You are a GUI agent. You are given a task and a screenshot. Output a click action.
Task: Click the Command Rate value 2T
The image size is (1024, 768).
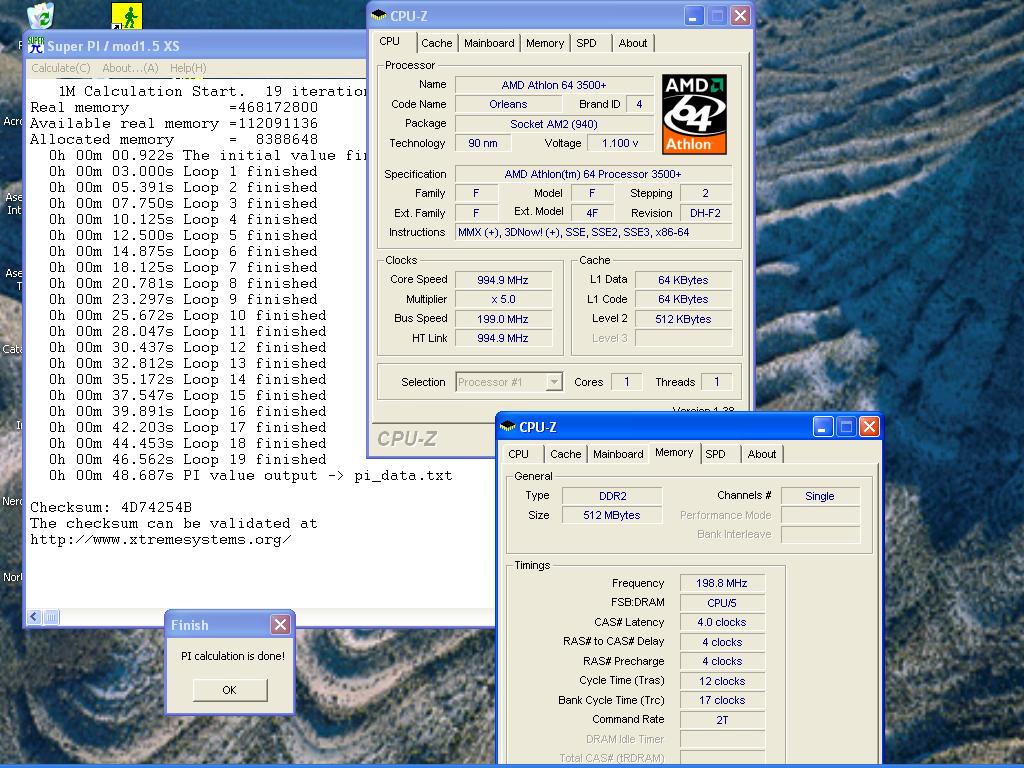coord(722,720)
